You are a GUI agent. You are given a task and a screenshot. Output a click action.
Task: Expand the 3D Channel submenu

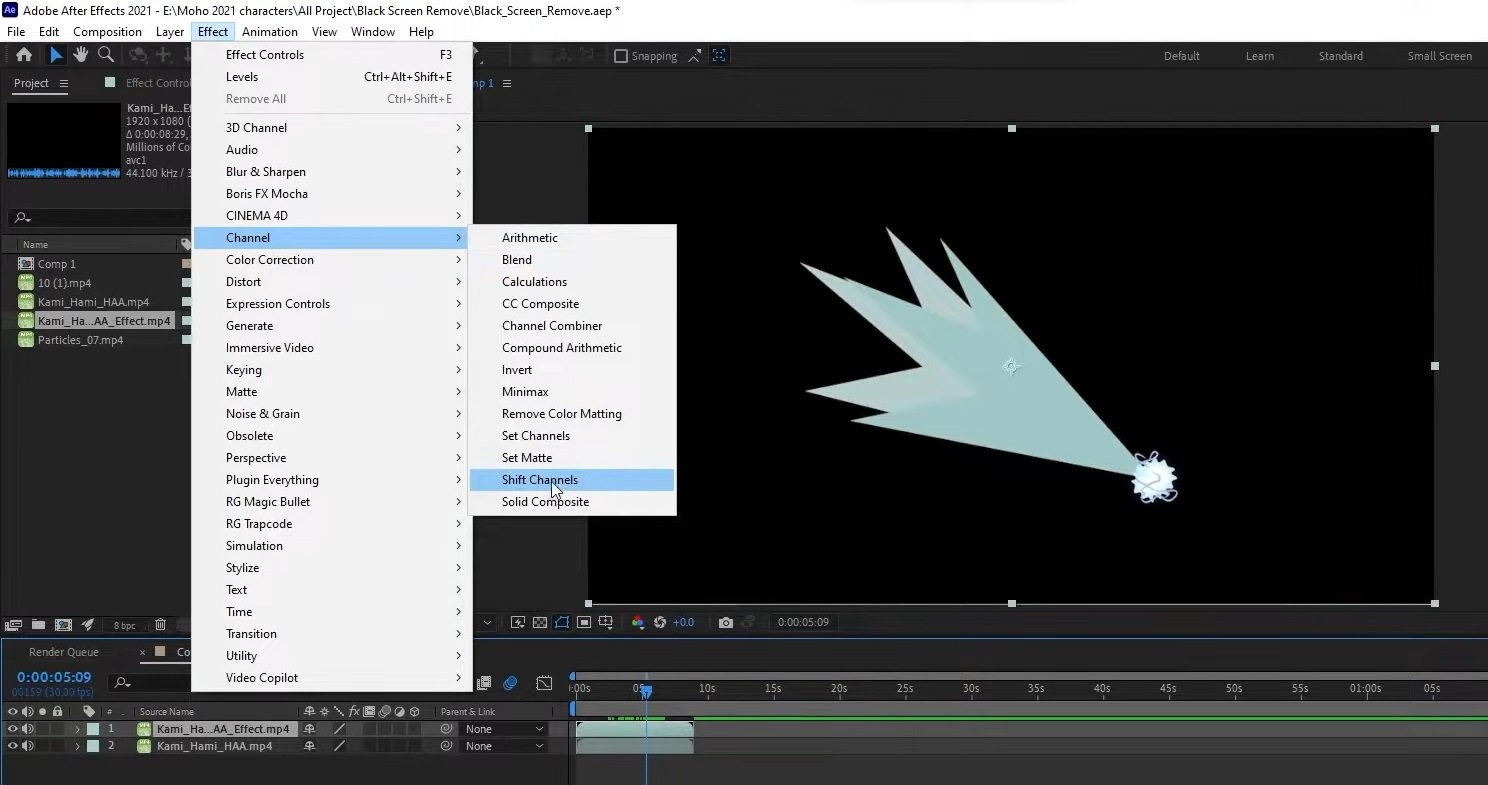point(331,128)
